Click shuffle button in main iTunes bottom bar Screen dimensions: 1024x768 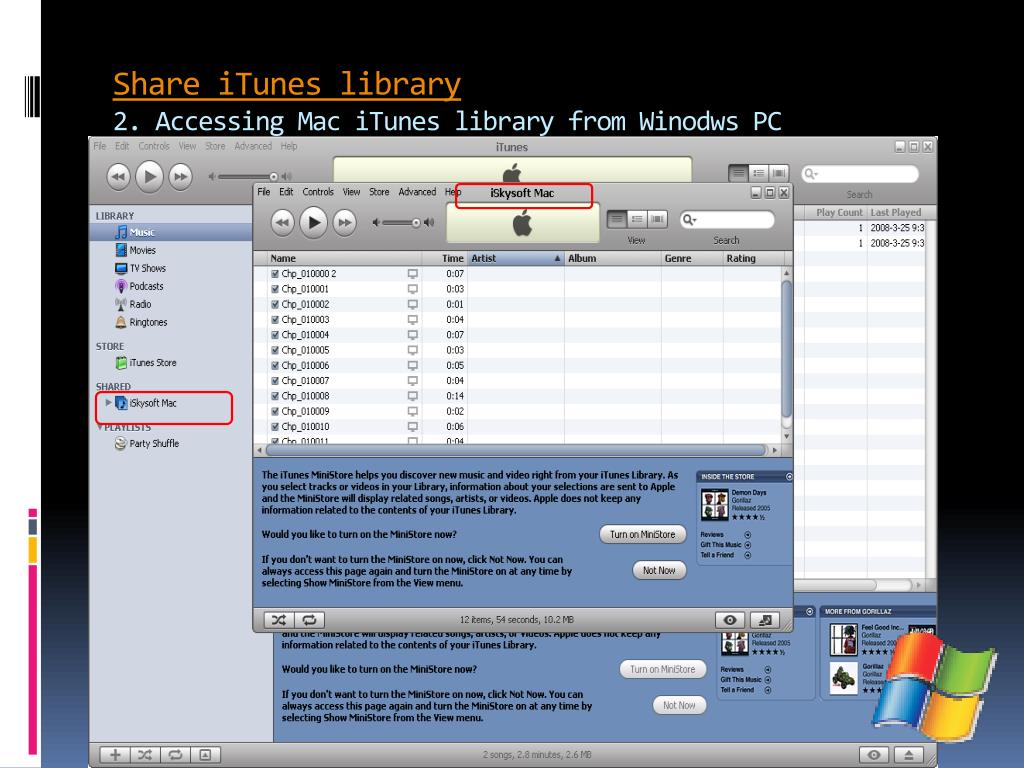[145, 755]
